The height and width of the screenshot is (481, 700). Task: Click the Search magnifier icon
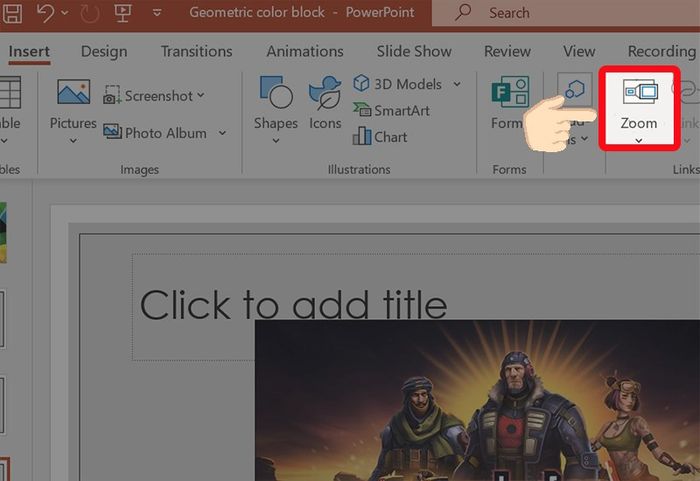[463, 12]
